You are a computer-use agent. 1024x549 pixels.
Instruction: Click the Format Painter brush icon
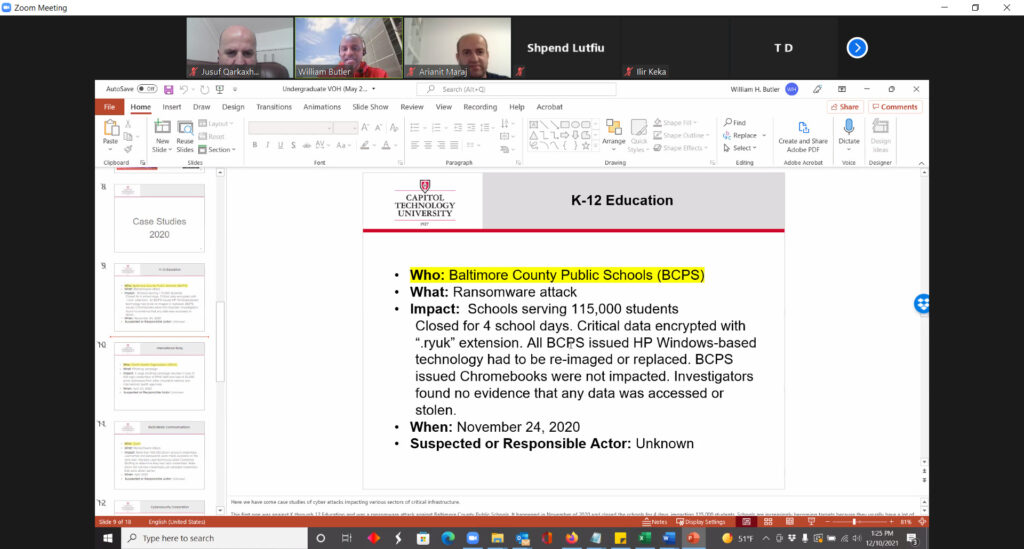click(x=128, y=149)
